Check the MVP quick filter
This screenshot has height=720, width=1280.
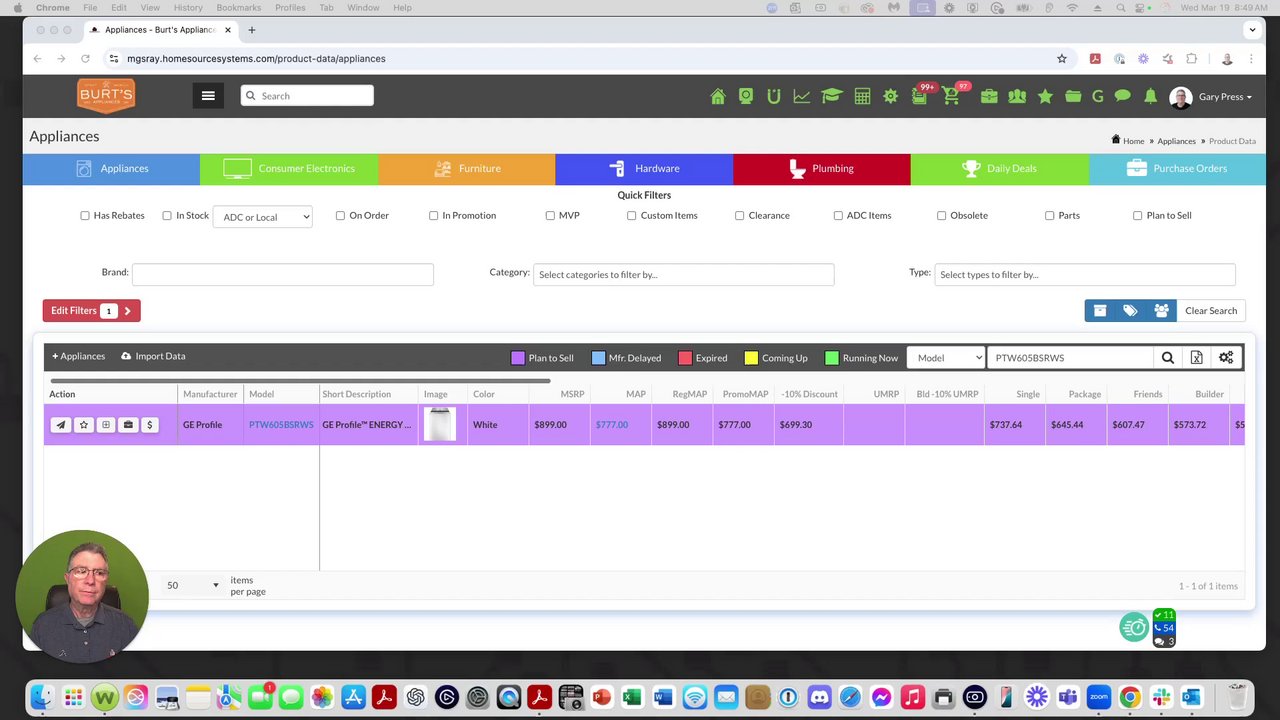point(550,216)
